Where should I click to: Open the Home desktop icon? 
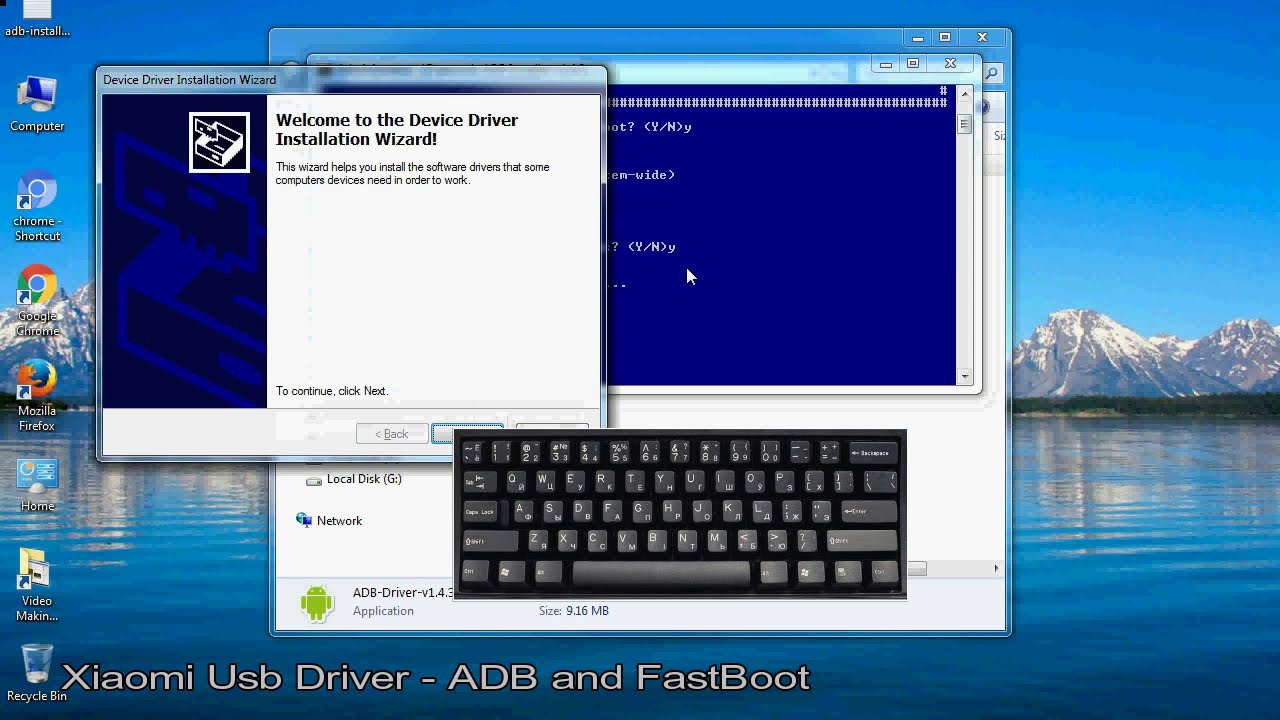[37, 485]
